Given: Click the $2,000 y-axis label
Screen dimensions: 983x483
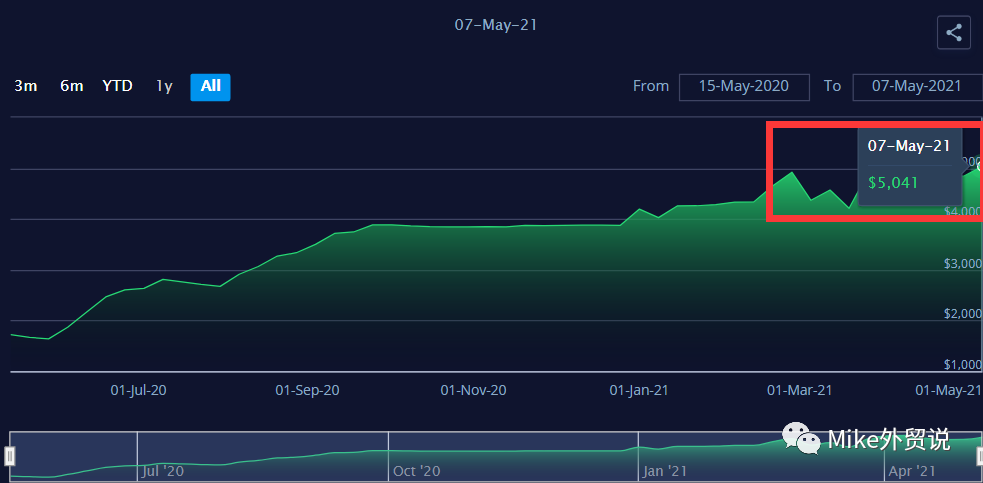Looking at the screenshot, I should [x=963, y=314].
